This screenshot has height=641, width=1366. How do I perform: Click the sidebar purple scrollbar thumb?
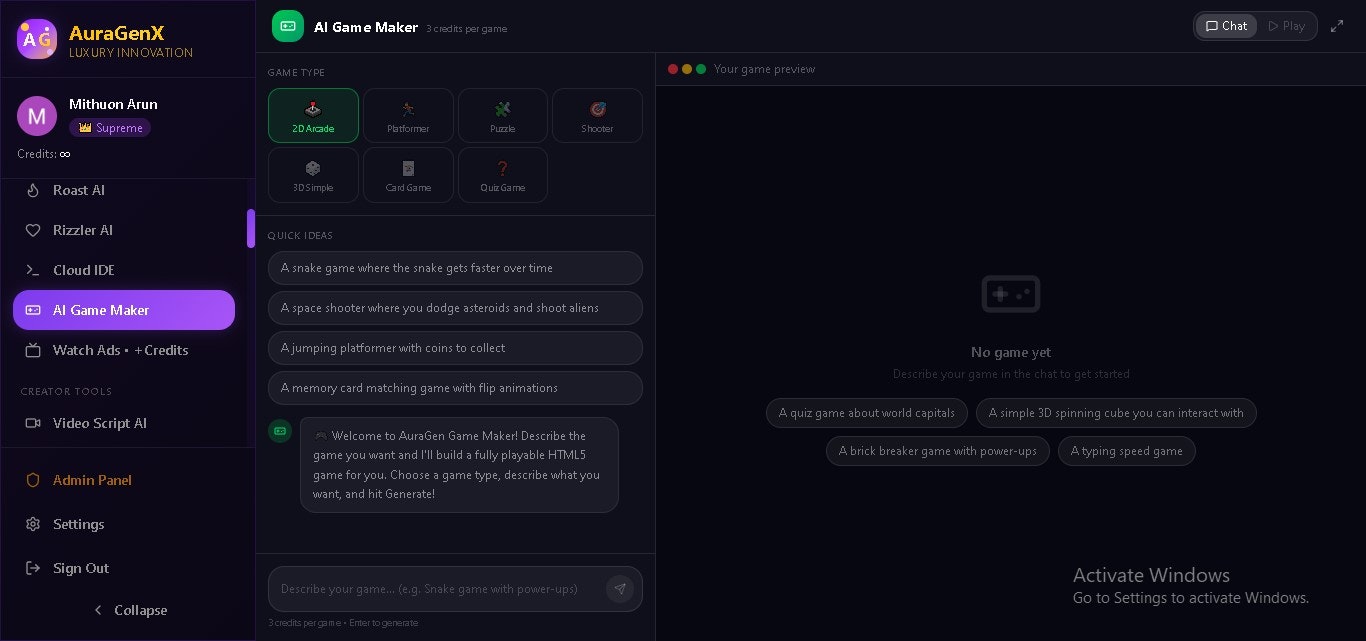point(251,228)
